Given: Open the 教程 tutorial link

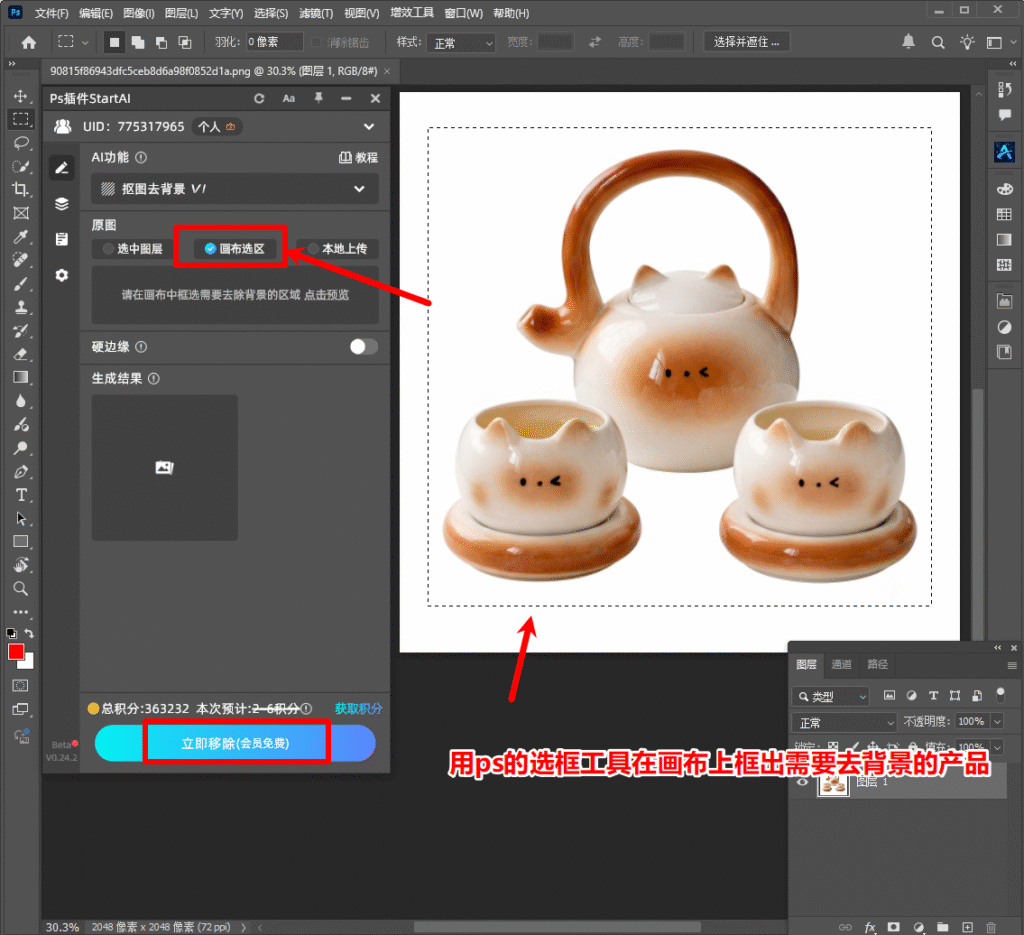Looking at the screenshot, I should pos(359,157).
